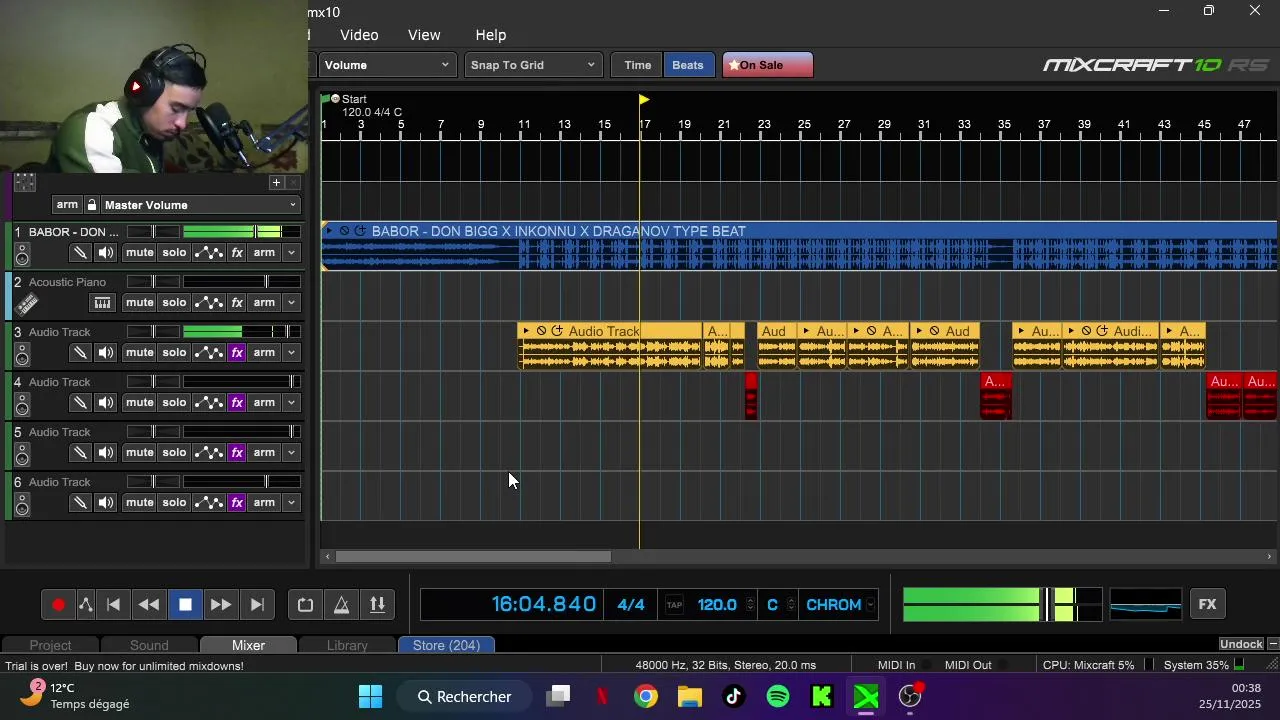Mute Audio Track 4

(139, 403)
